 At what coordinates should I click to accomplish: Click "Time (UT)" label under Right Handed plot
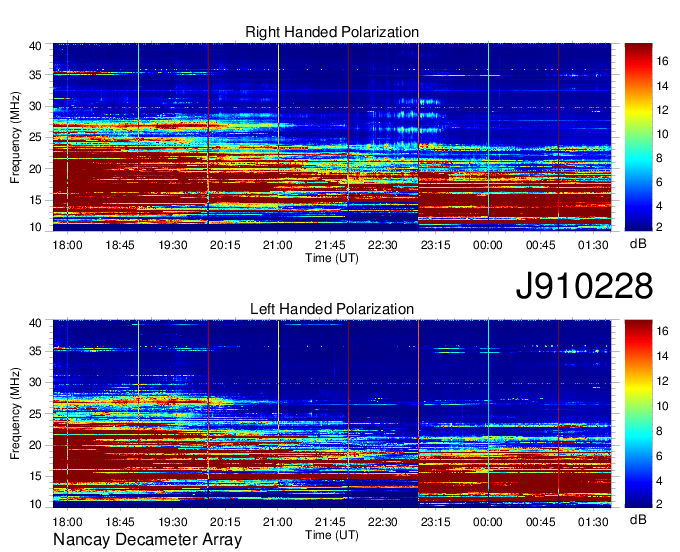(332, 258)
